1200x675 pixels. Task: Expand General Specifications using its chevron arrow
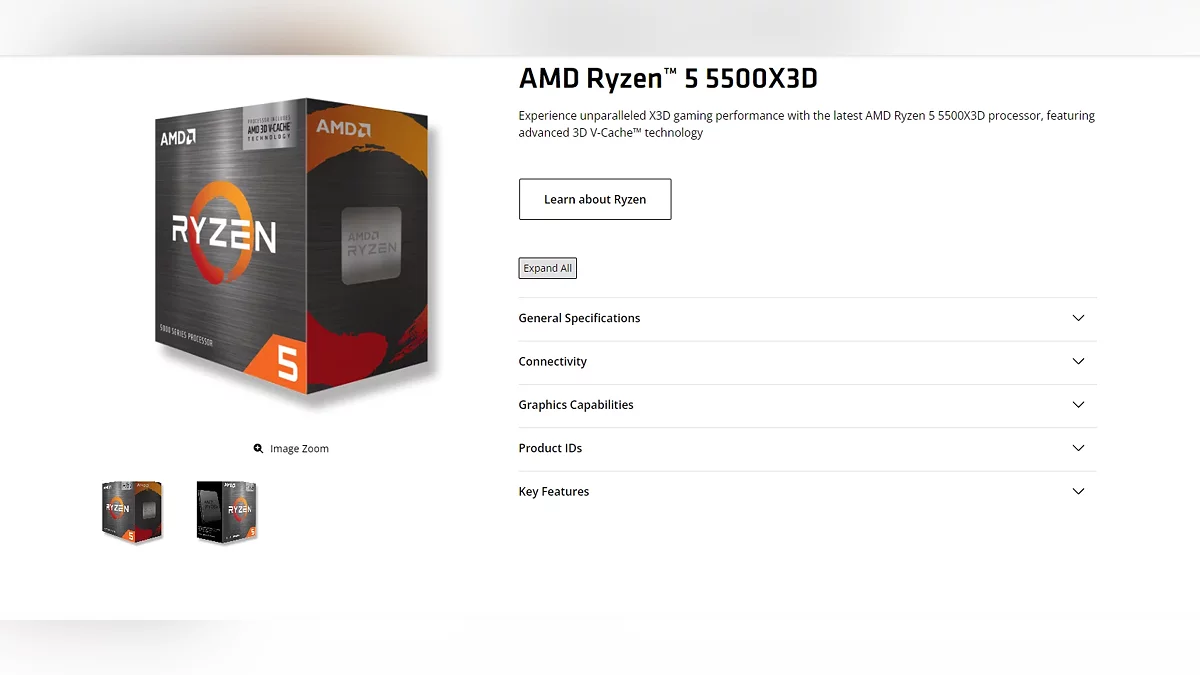1078,318
